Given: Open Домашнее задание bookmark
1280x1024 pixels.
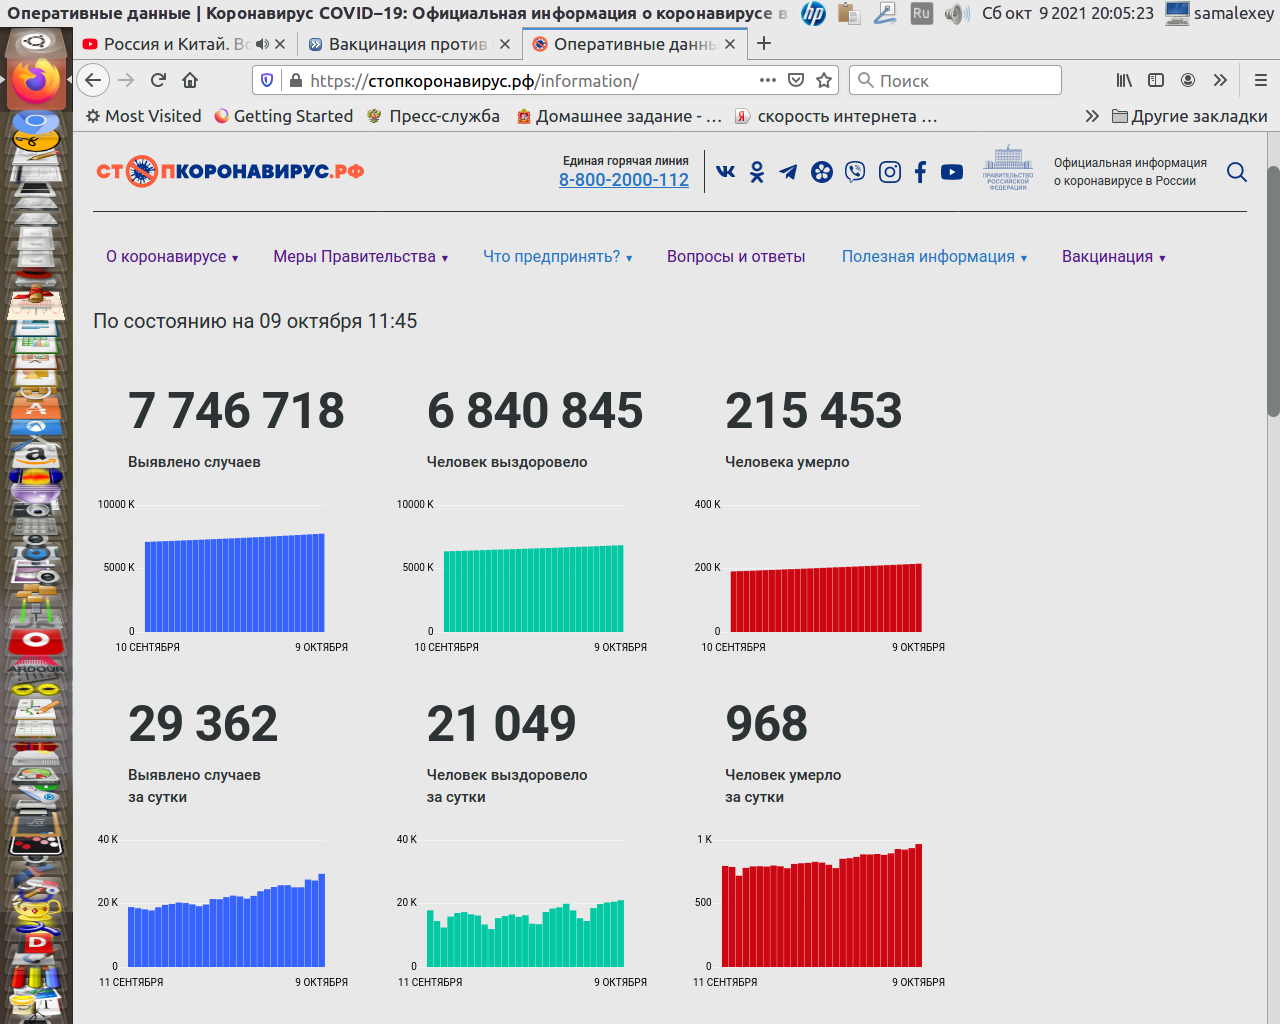Looking at the screenshot, I should [619, 116].
